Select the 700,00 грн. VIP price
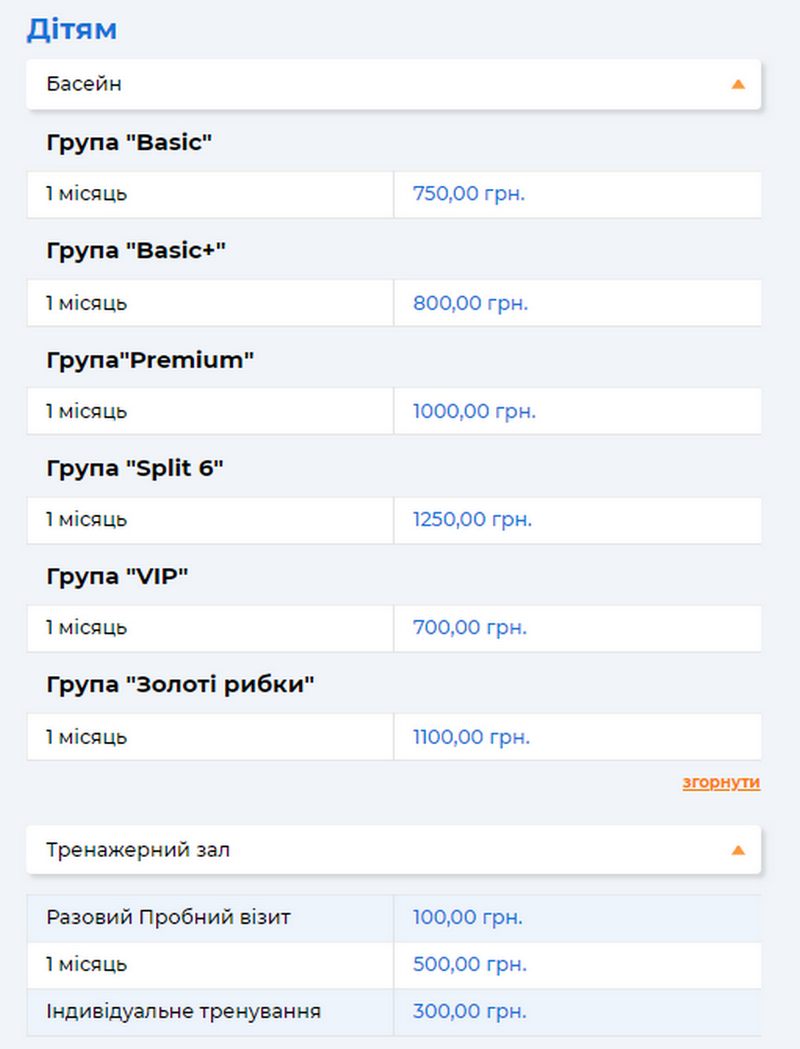This screenshot has width=800, height=1049. click(x=469, y=628)
